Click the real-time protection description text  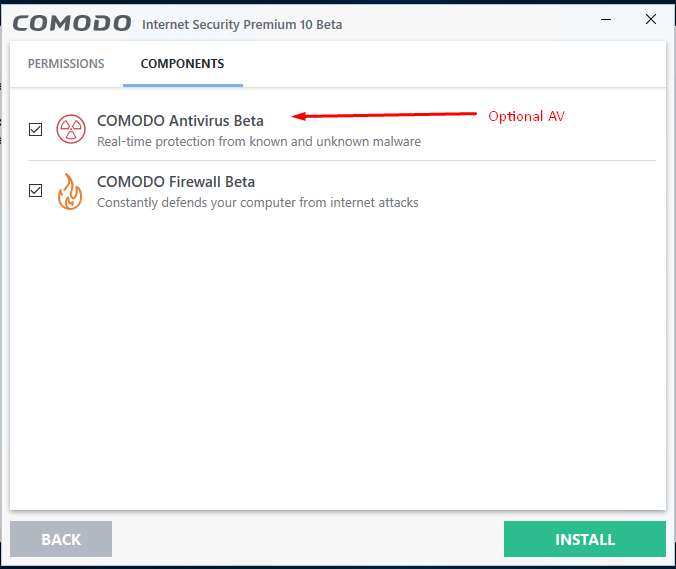(x=258, y=142)
